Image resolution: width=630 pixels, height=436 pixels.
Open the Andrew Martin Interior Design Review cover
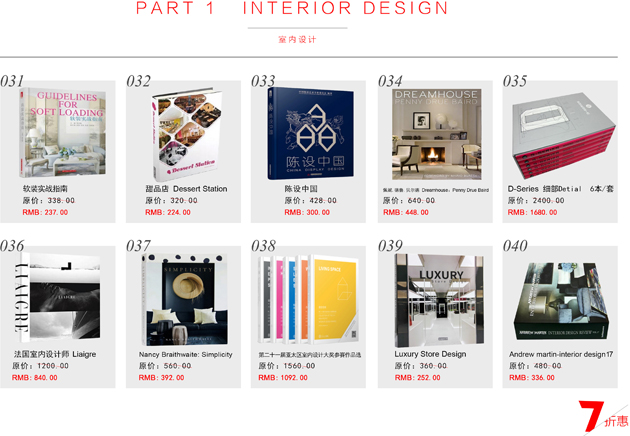561,301
